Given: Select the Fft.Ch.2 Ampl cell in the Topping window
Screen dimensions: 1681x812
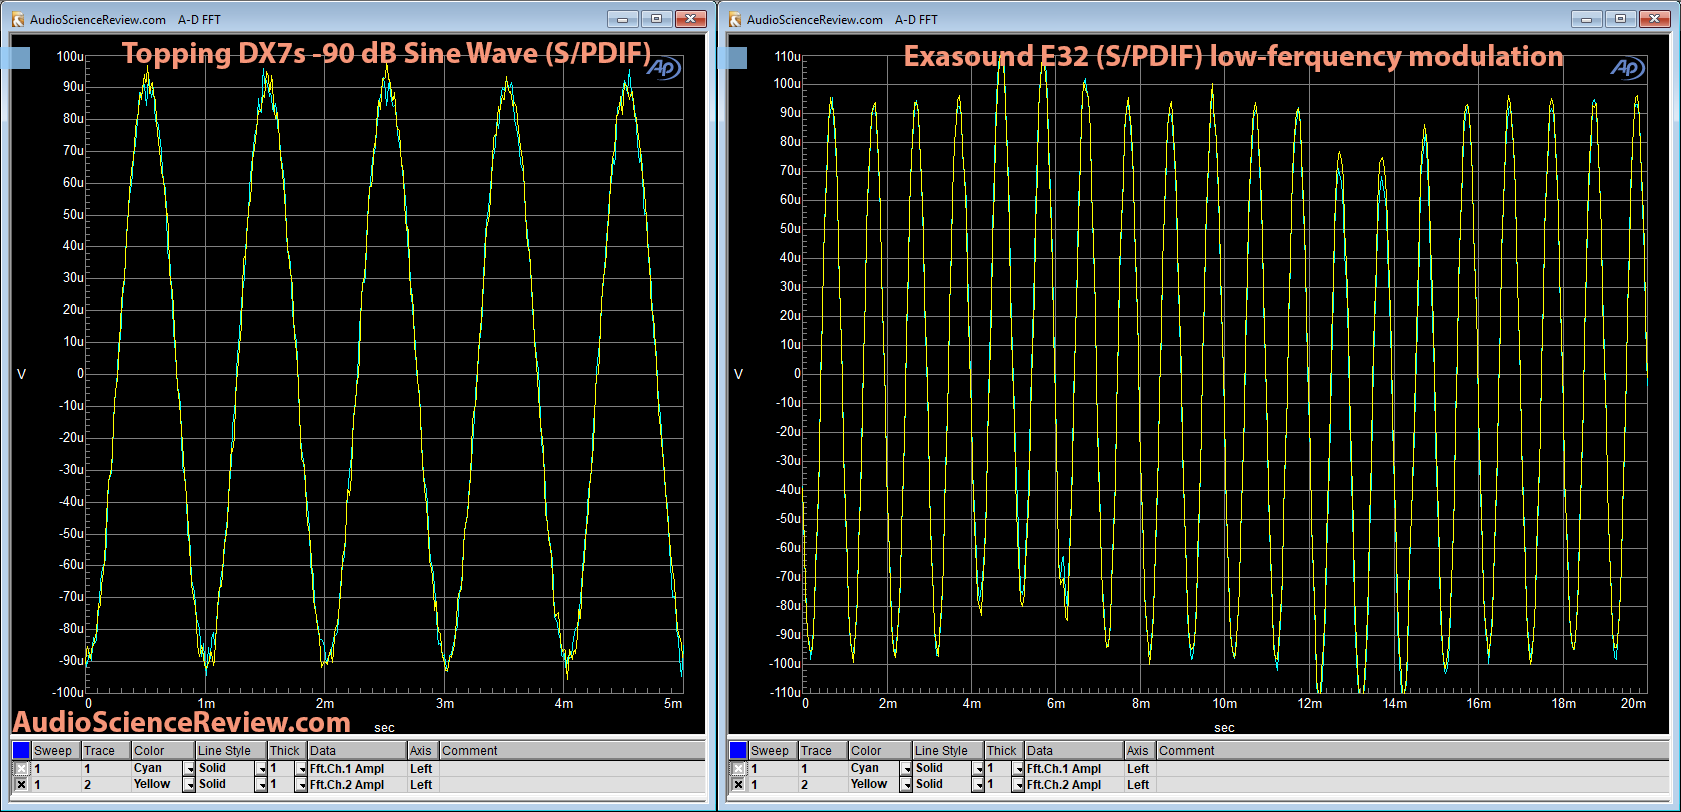Looking at the screenshot, I should pyautogui.click(x=357, y=785).
